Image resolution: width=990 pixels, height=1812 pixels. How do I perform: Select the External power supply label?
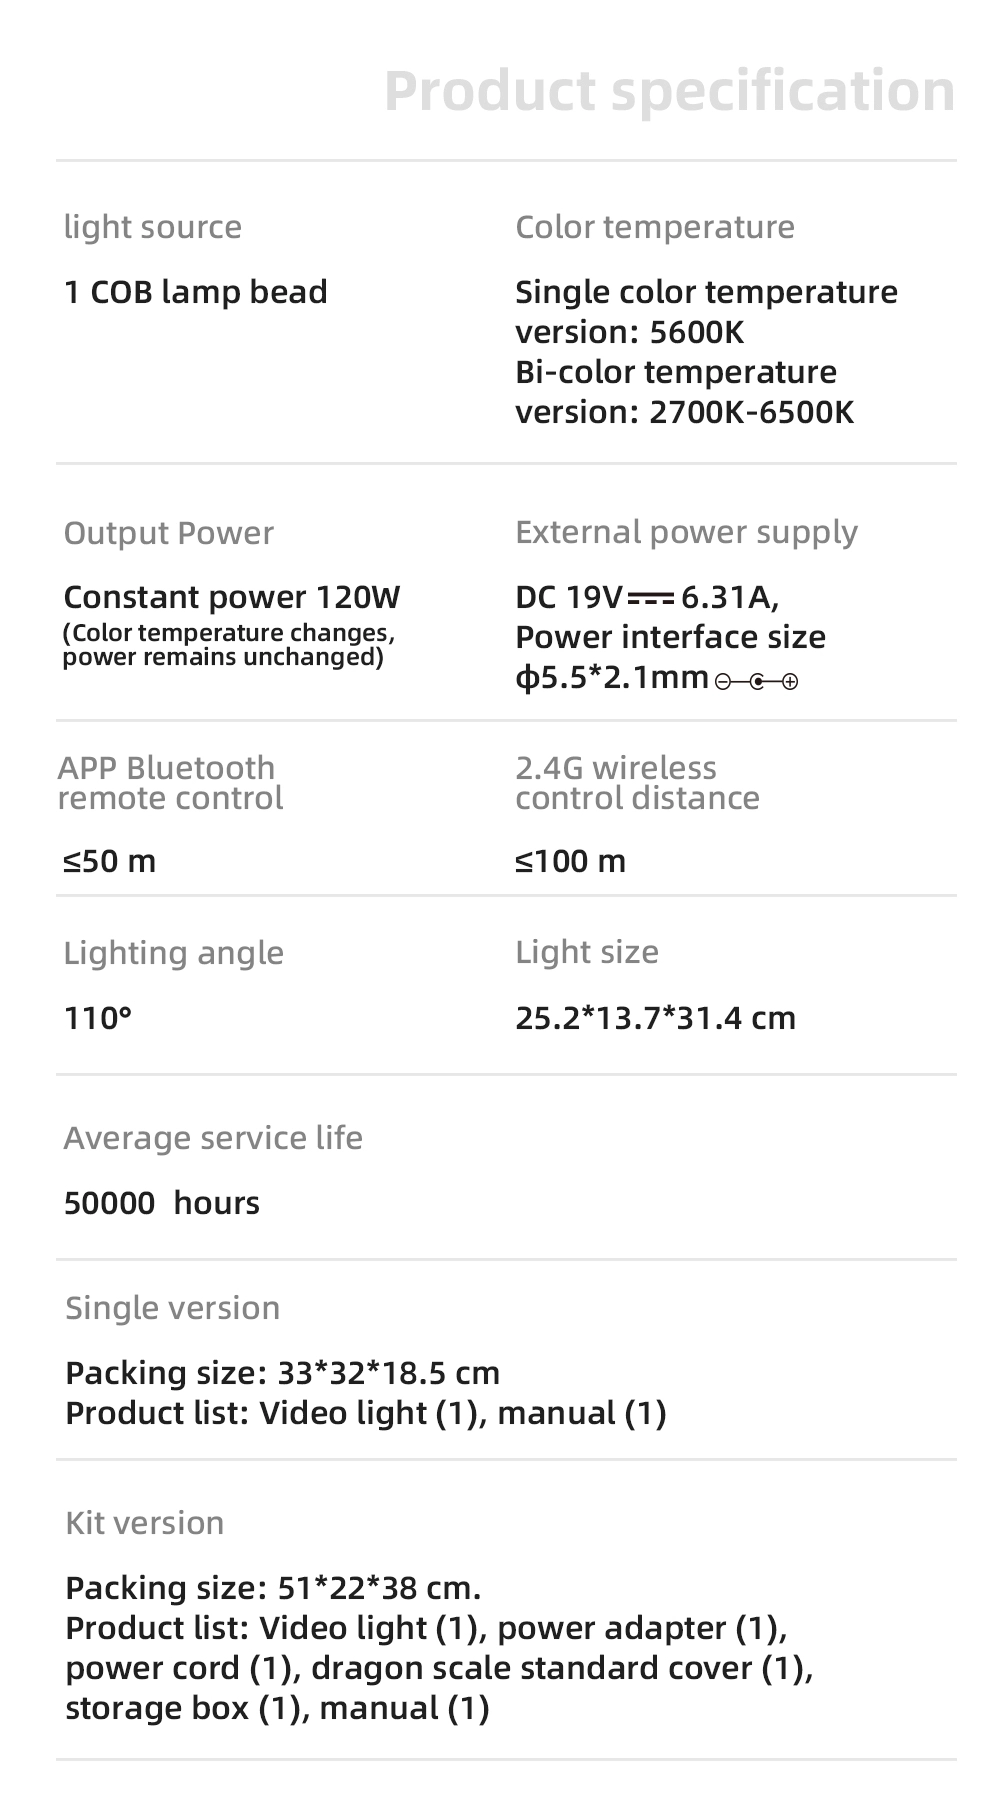pos(686,532)
